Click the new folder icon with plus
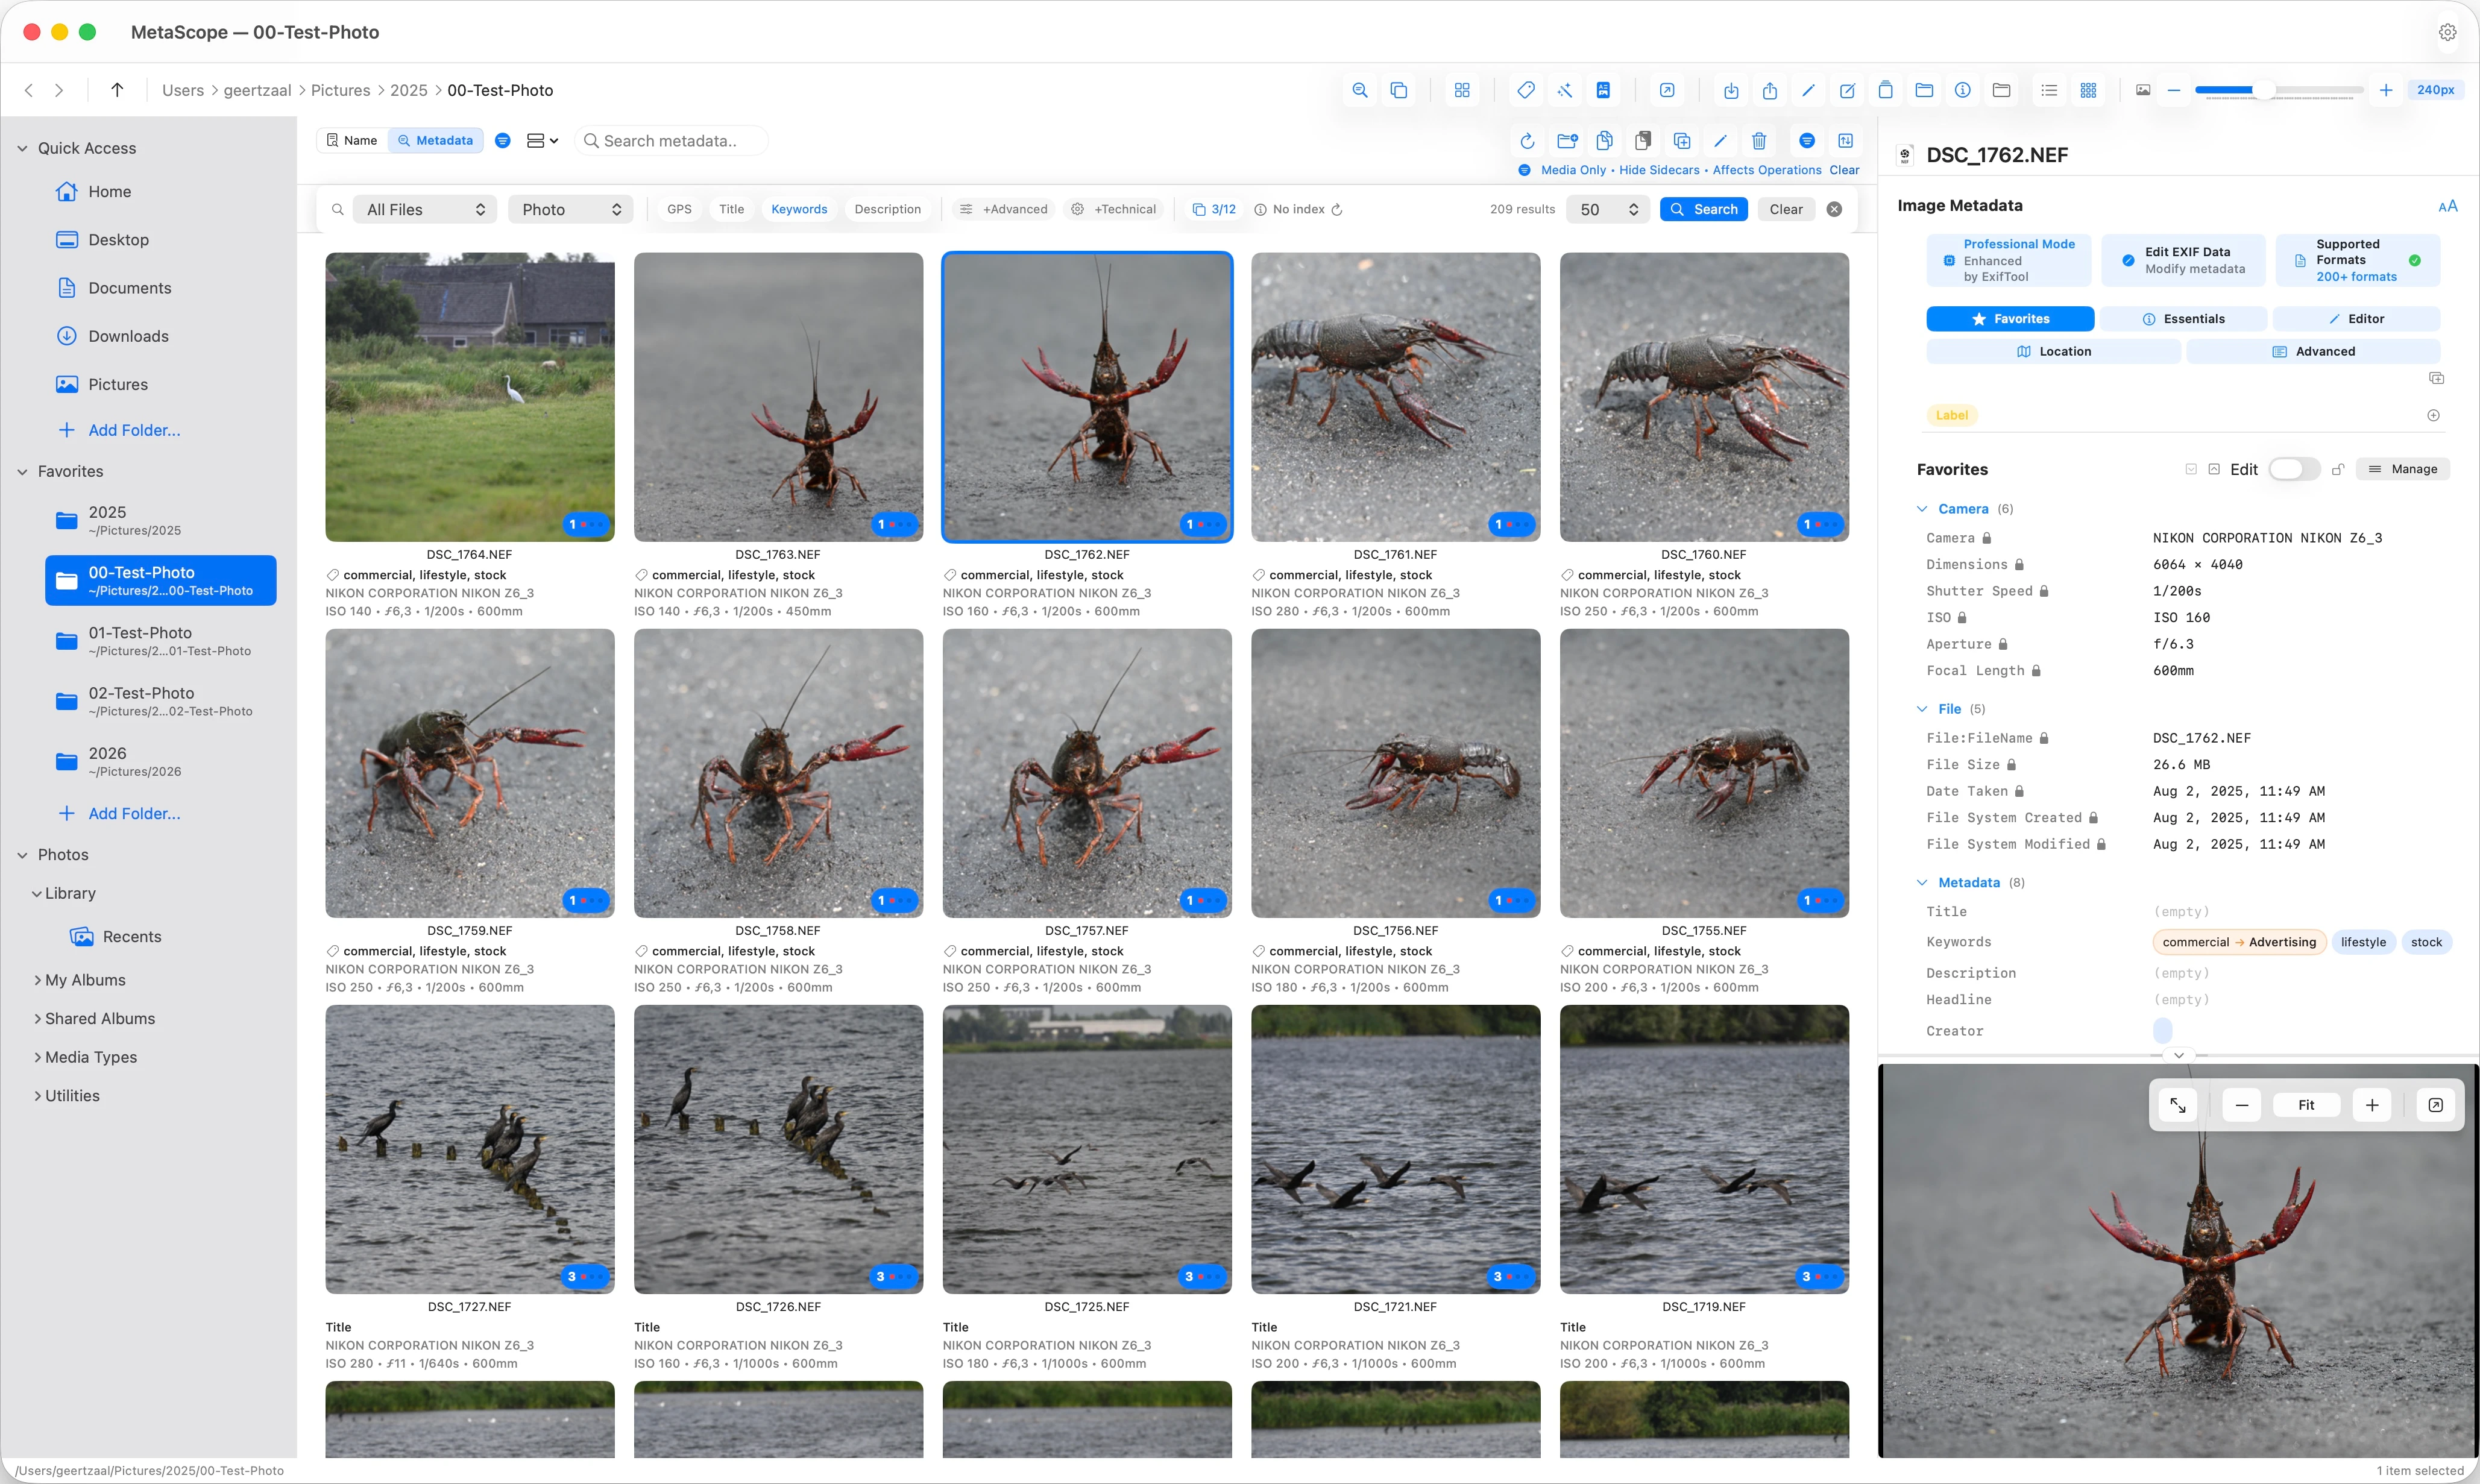 (1567, 141)
